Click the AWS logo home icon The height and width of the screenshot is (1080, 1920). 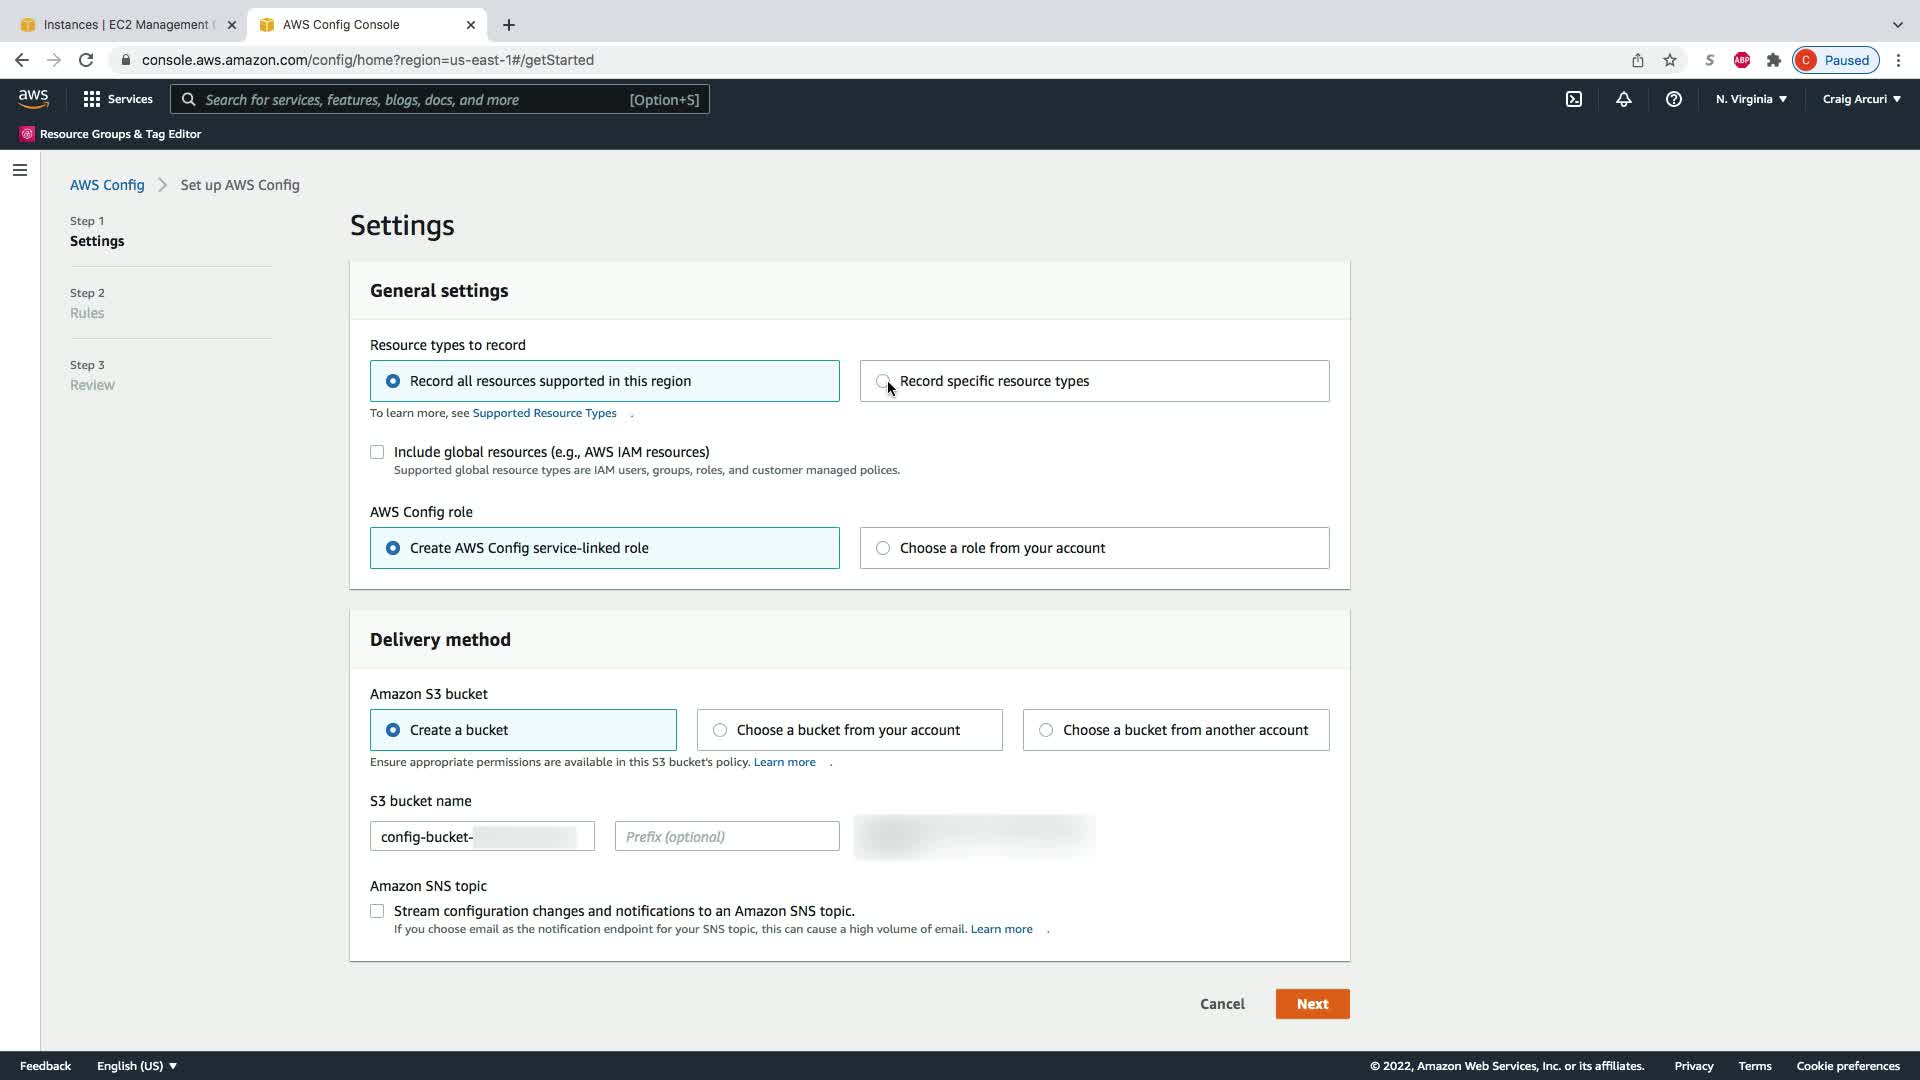(x=33, y=98)
